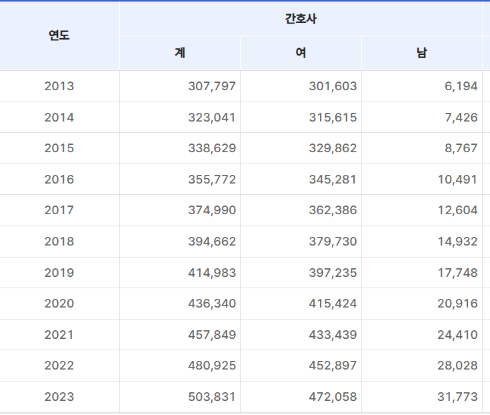Click the female value 452,897

(x=333, y=366)
